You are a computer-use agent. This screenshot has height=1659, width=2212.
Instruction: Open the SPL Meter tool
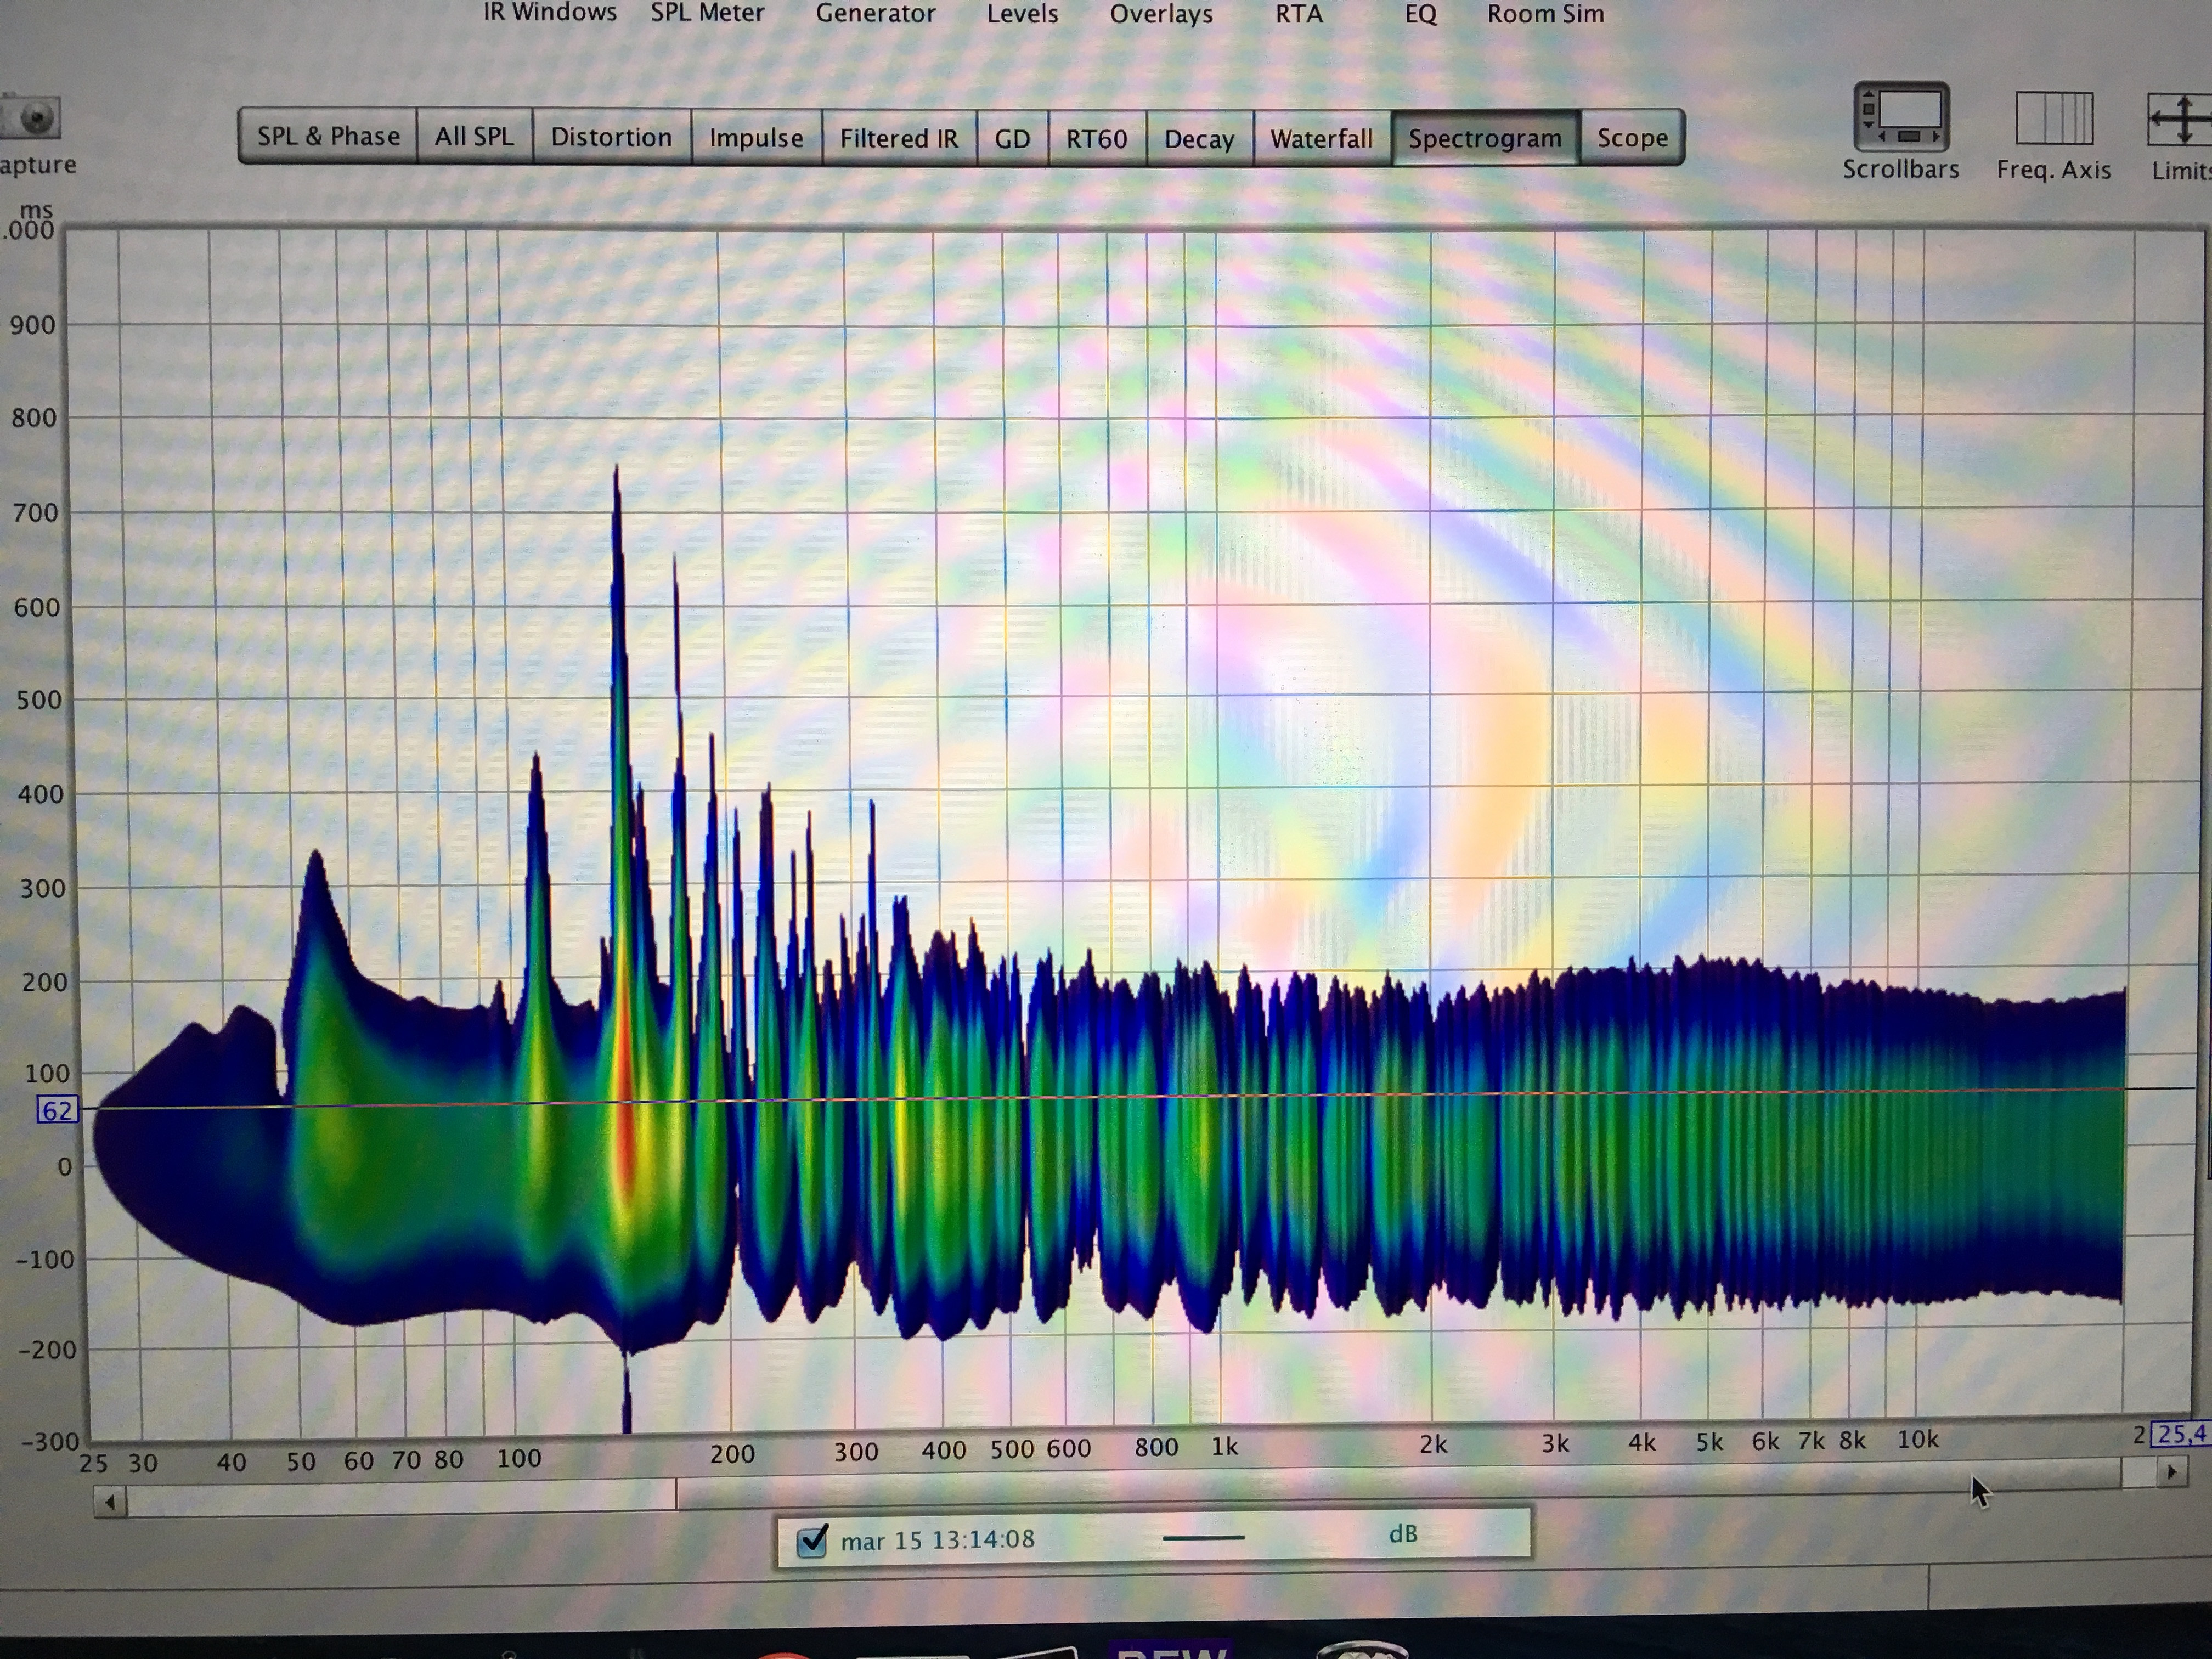click(707, 13)
